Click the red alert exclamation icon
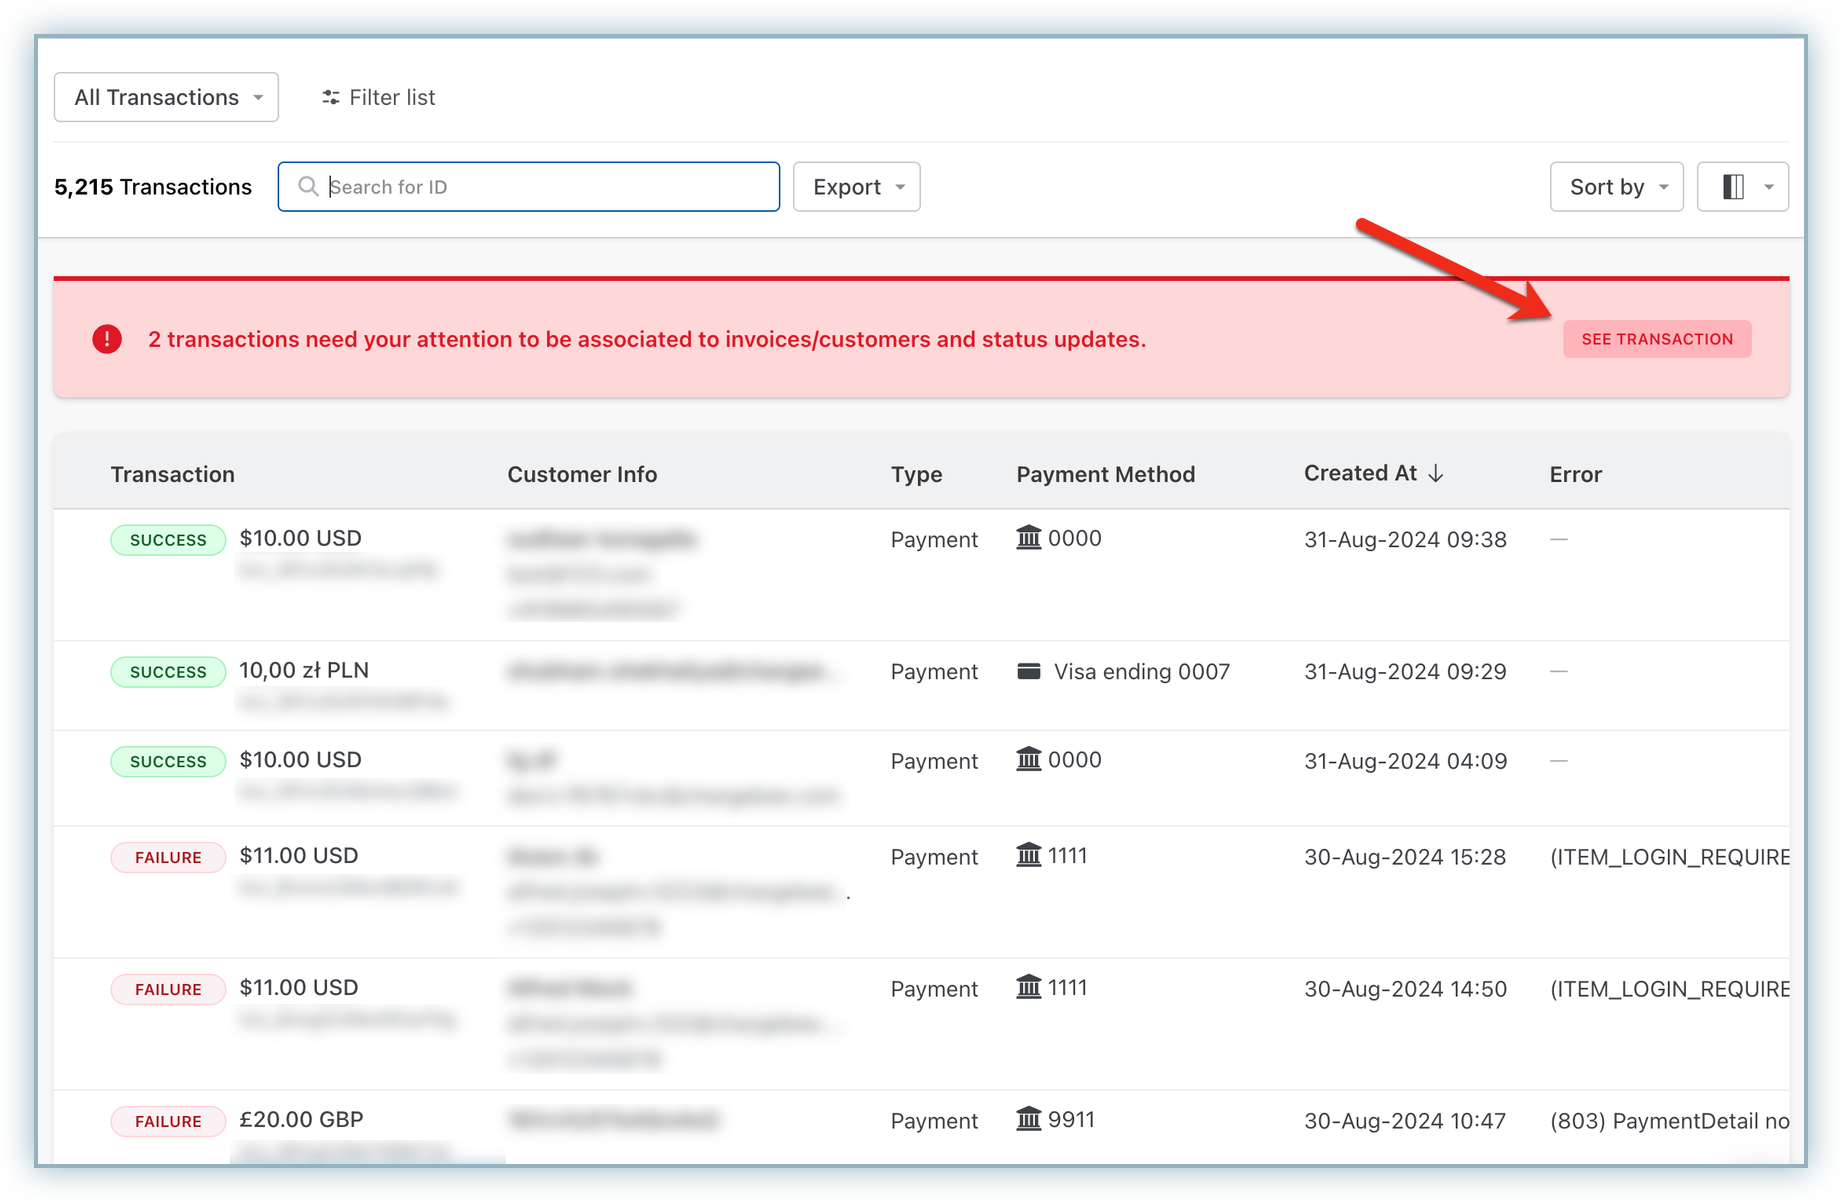The width and height of the screenshot is (1842, 1202). 107,339
